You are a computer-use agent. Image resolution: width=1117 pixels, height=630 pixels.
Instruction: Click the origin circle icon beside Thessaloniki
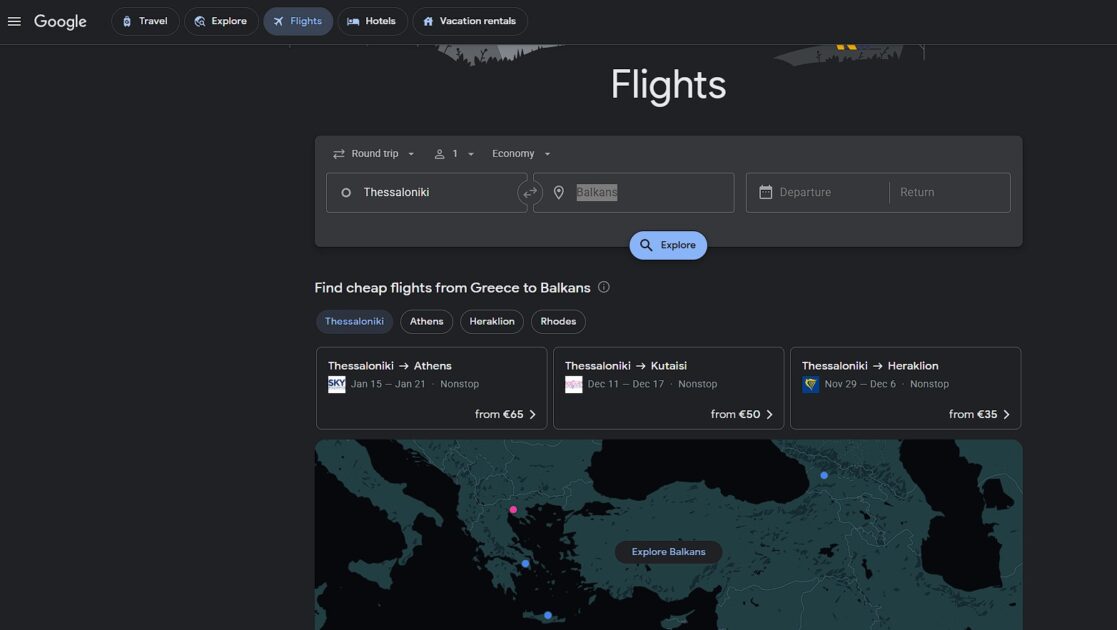coord(346,192)
